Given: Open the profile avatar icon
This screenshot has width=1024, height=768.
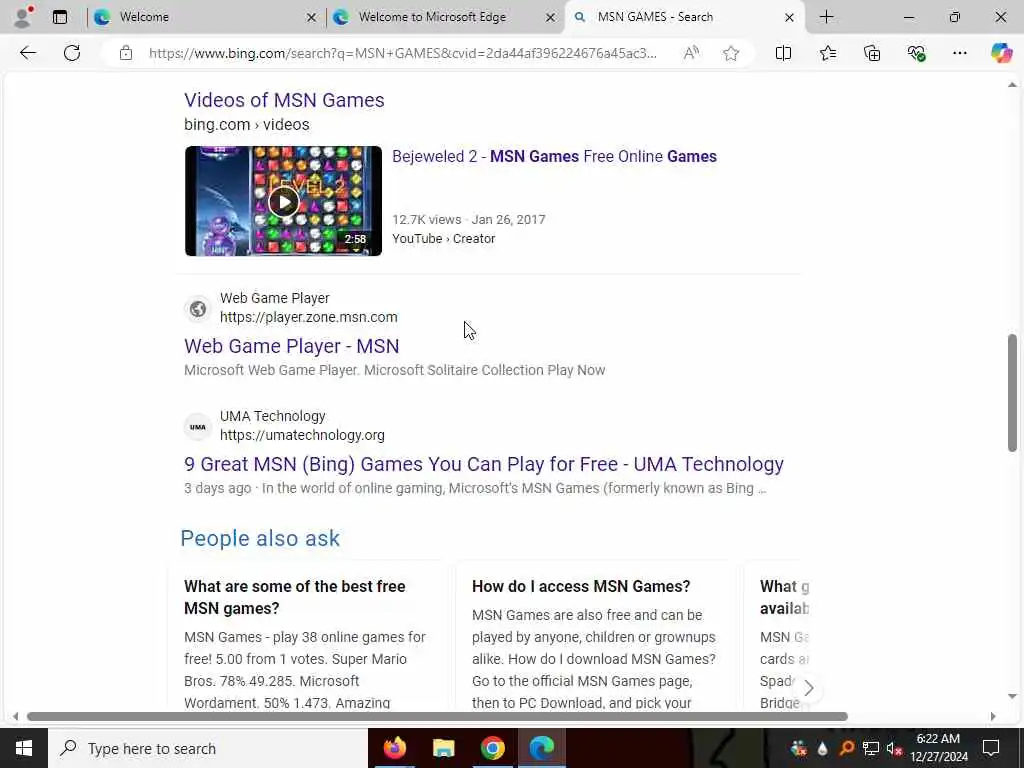Looking at the screenshot, I should point(24,17).
